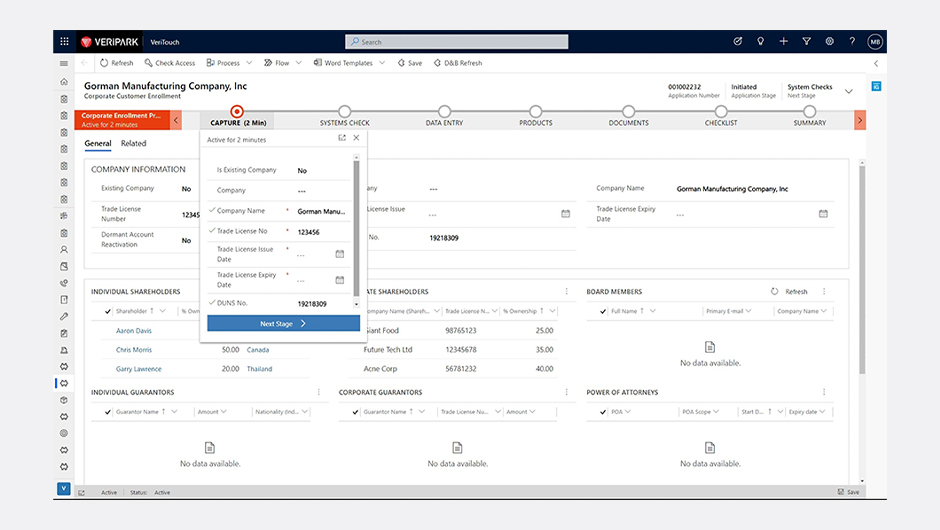Expand the Process dropdown arrow
Image resolution: width=940 pixels, height=530 pixels.
pos(249,63)
